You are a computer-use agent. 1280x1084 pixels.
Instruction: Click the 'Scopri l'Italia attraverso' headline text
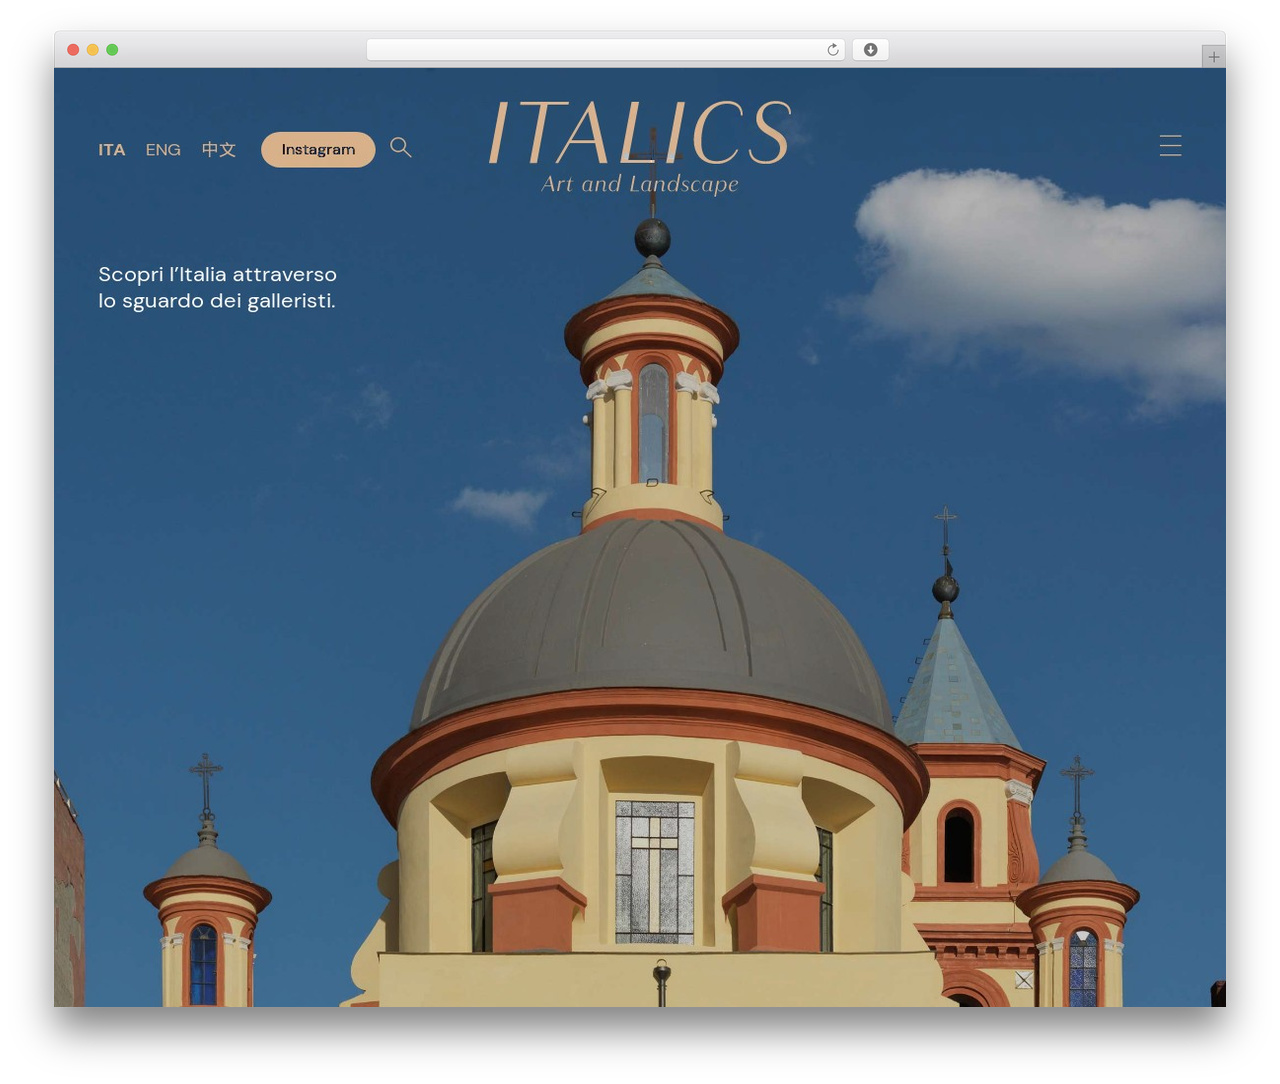click(217, 274)
